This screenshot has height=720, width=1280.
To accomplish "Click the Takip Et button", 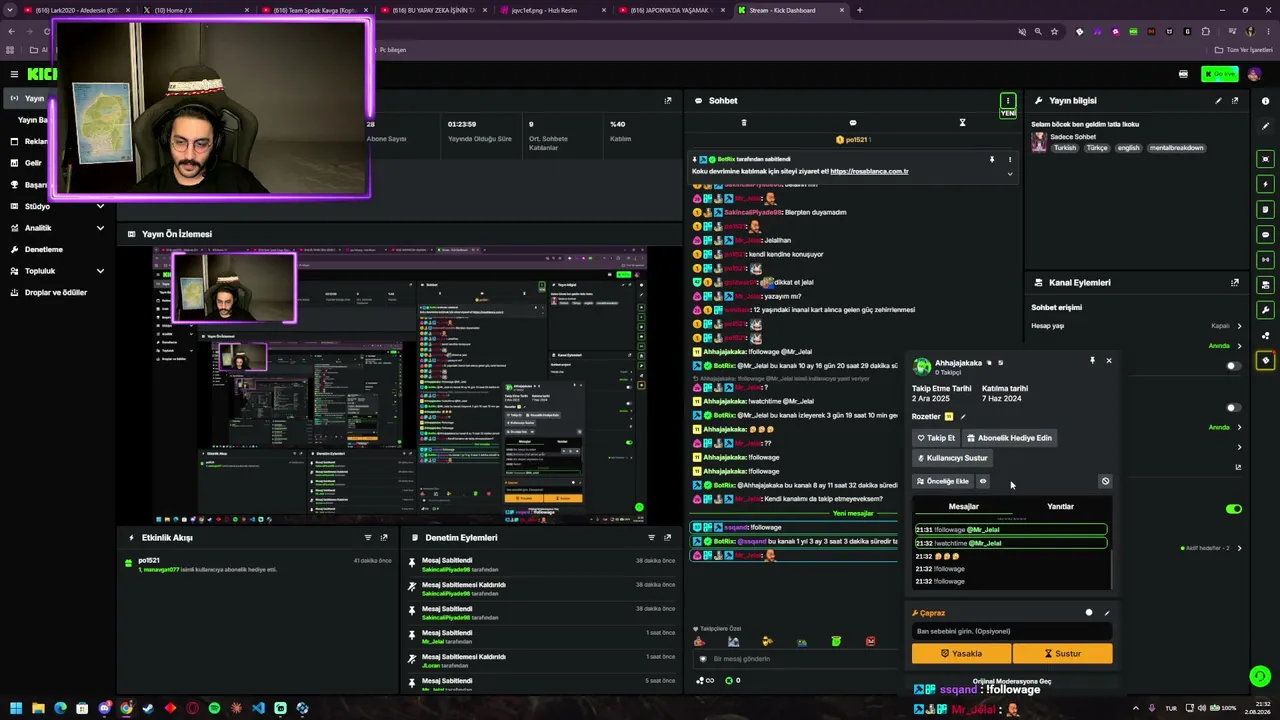I will pos(936,438).
